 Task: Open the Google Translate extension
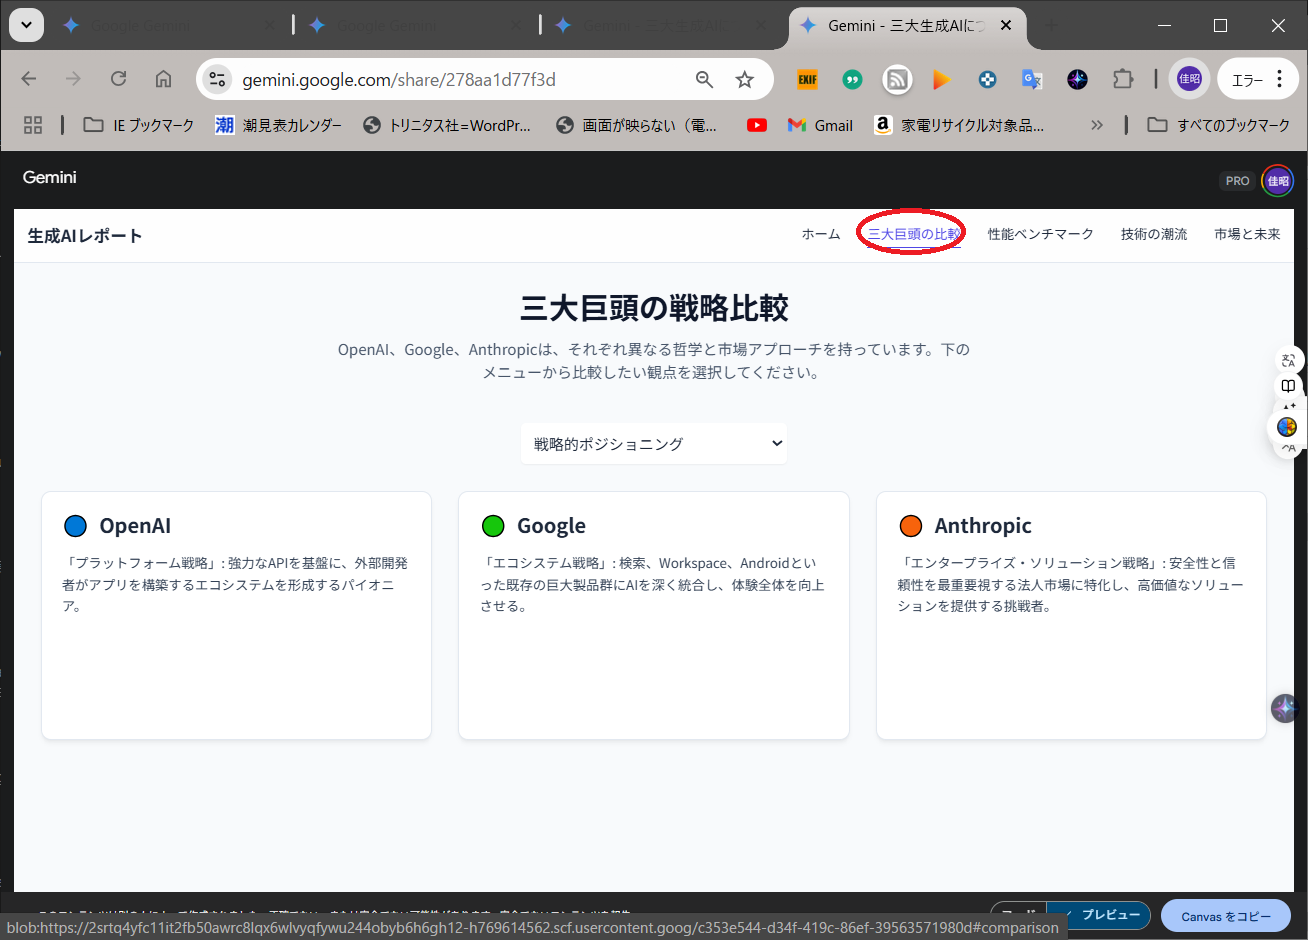tap(1032, 79)
